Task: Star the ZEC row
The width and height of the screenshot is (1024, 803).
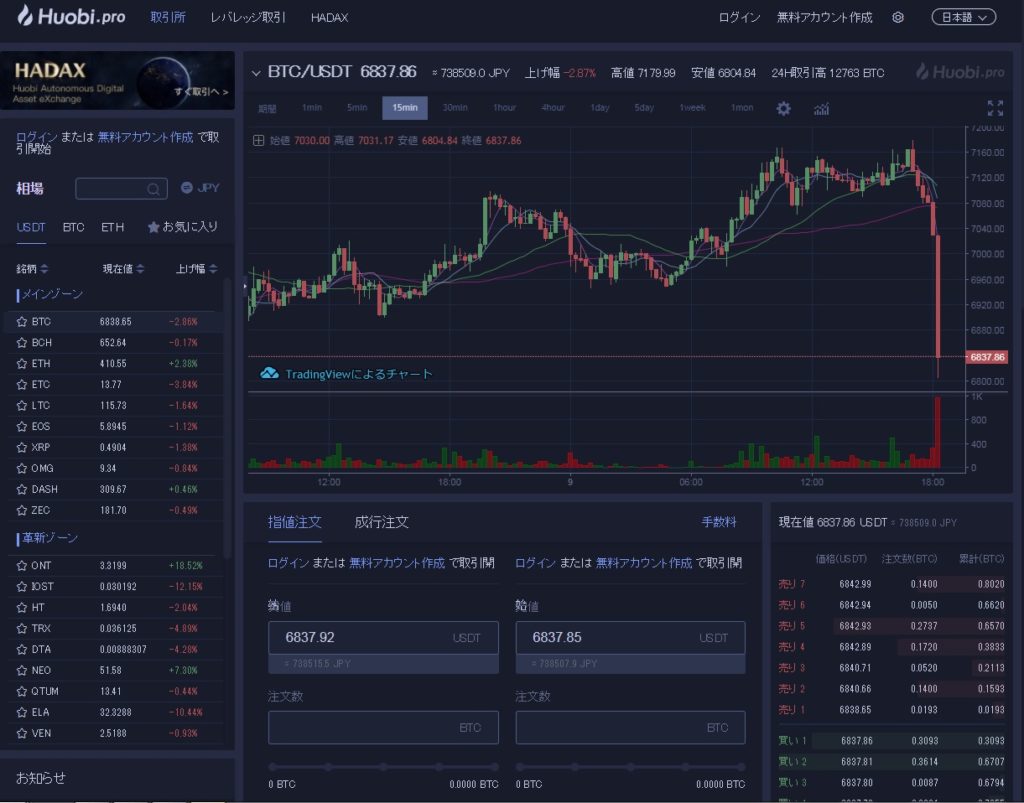Action: pos(22,510)
